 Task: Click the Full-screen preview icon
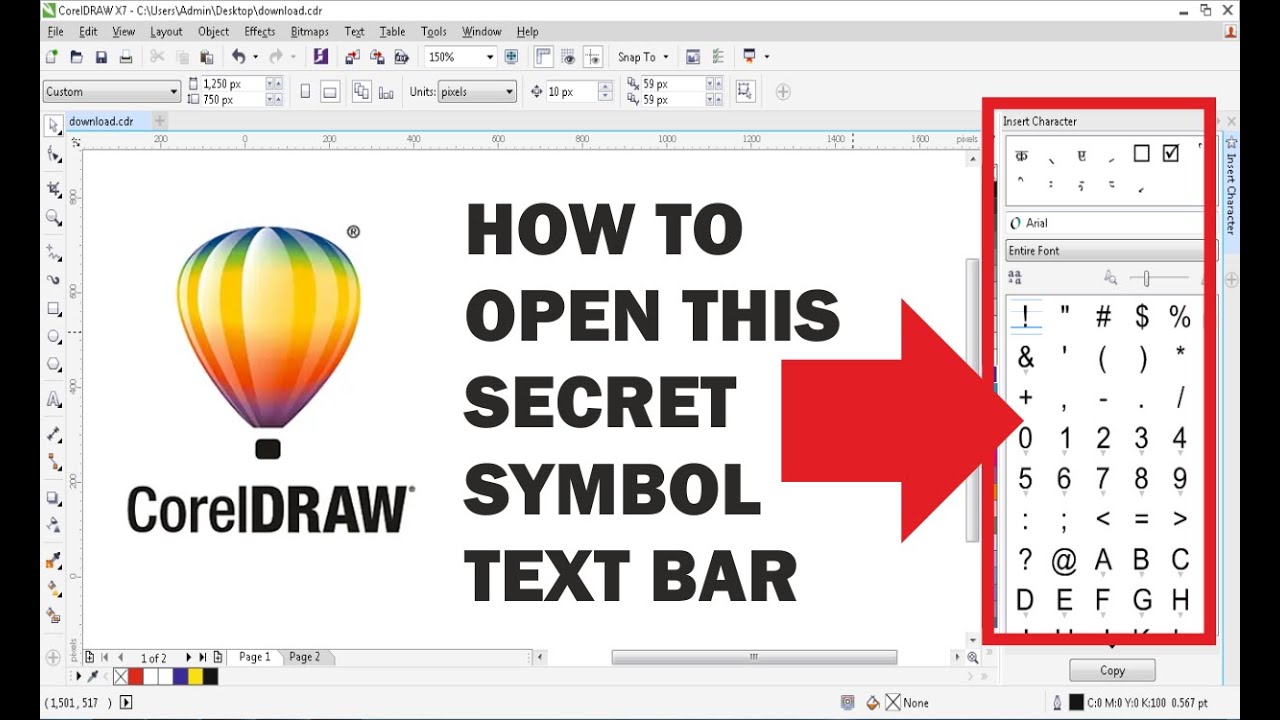tap(512, 57)
